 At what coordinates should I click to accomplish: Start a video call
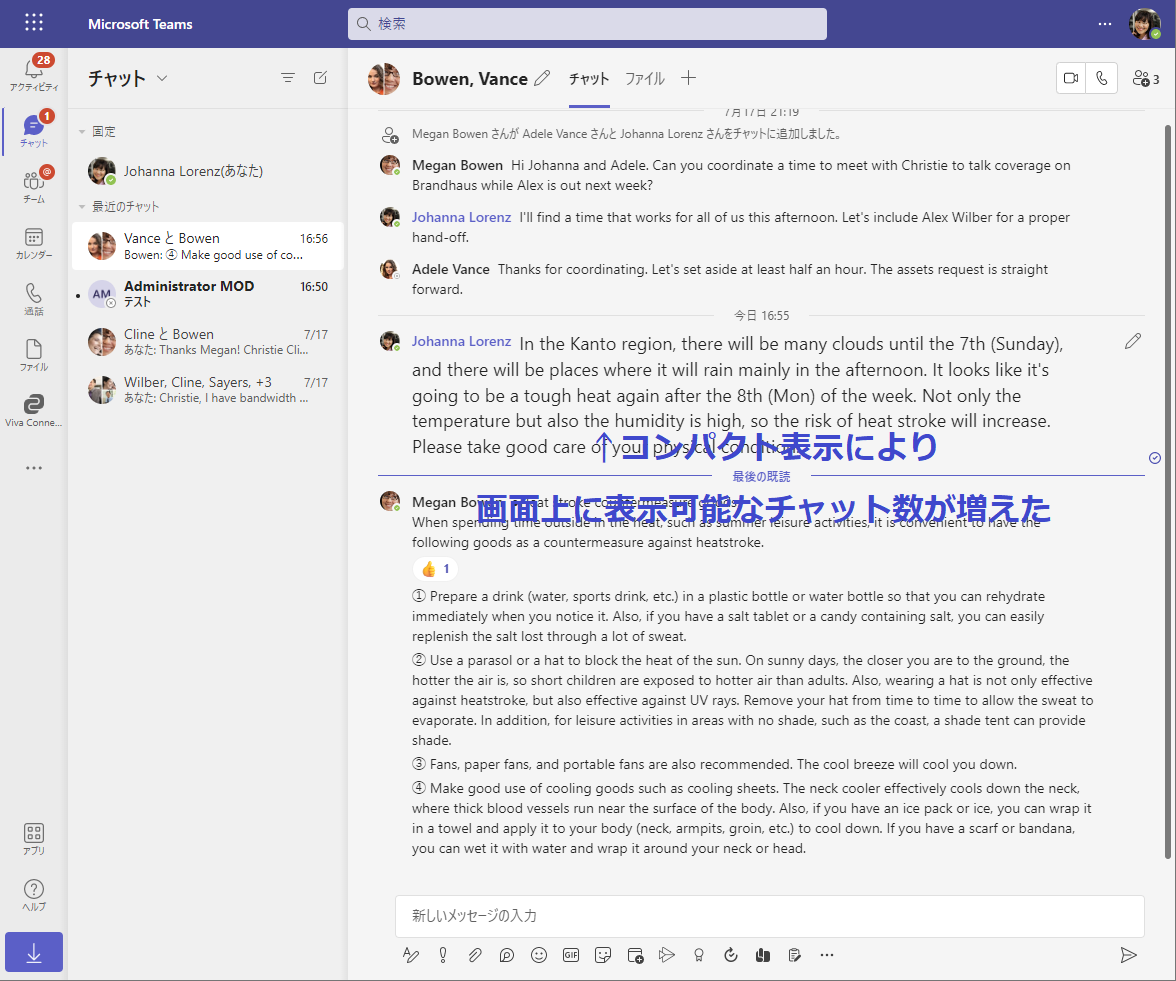1071,78
